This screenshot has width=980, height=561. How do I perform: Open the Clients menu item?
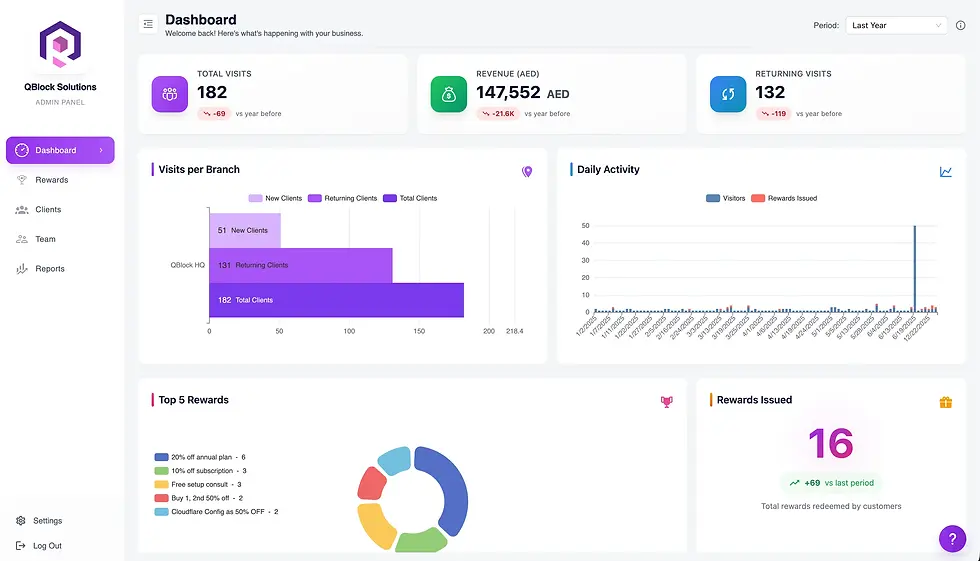[60, 210]
